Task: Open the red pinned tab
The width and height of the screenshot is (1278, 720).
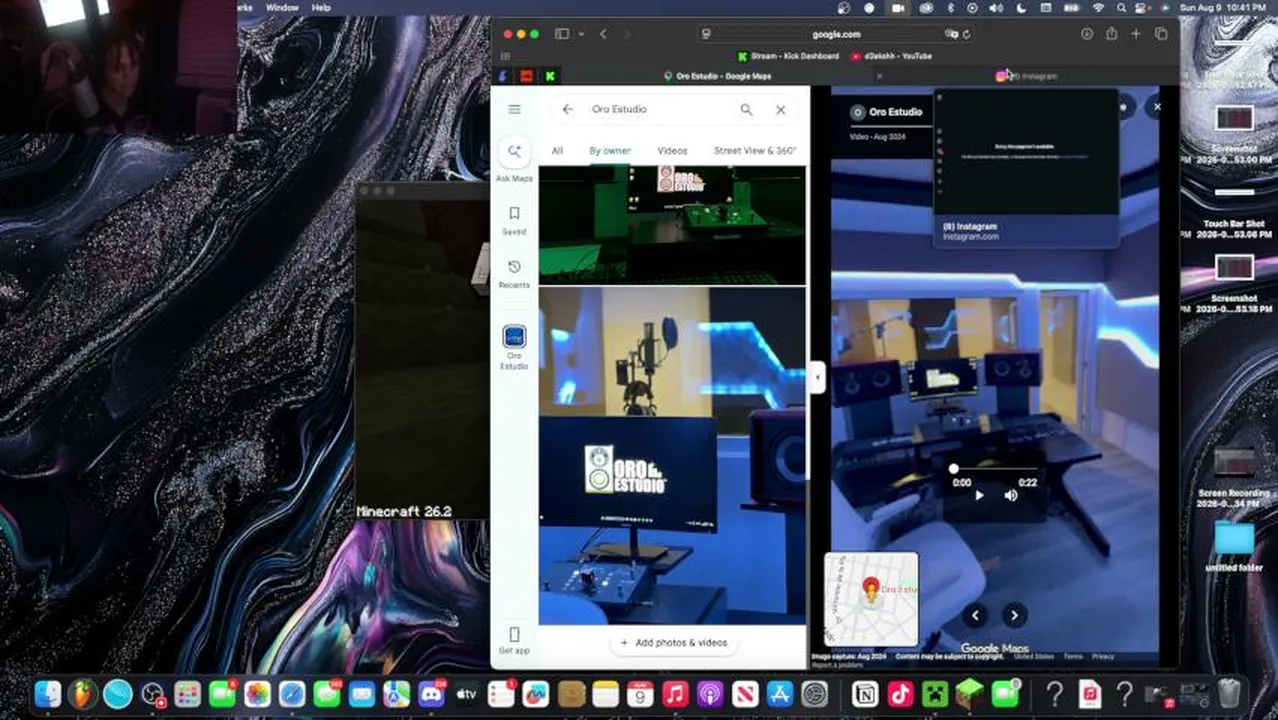Action: [527, 76]
